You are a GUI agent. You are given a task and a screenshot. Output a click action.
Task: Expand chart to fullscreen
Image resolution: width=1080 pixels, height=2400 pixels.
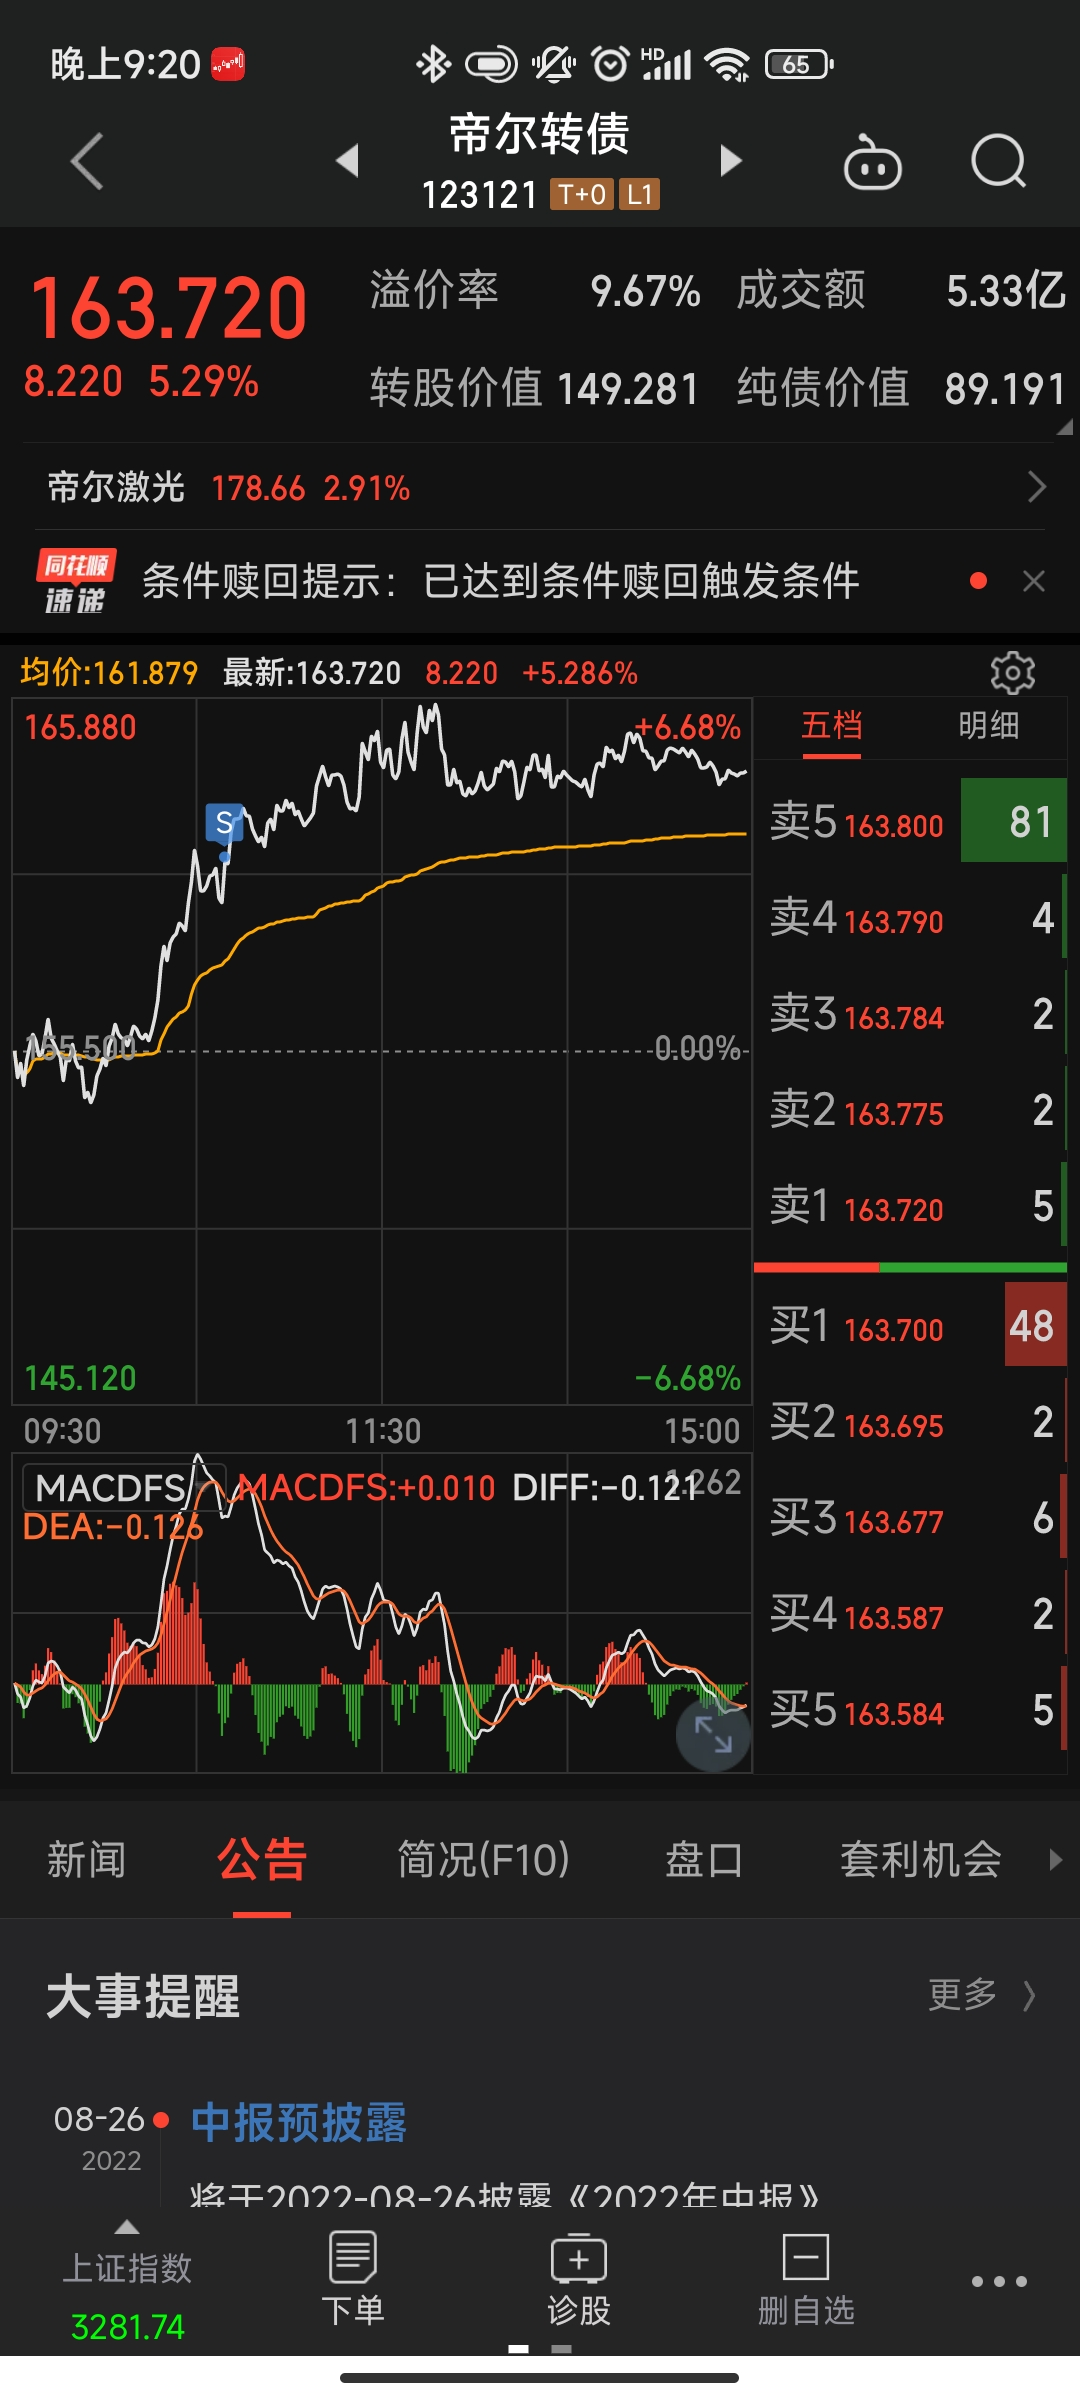point(713,1734)
